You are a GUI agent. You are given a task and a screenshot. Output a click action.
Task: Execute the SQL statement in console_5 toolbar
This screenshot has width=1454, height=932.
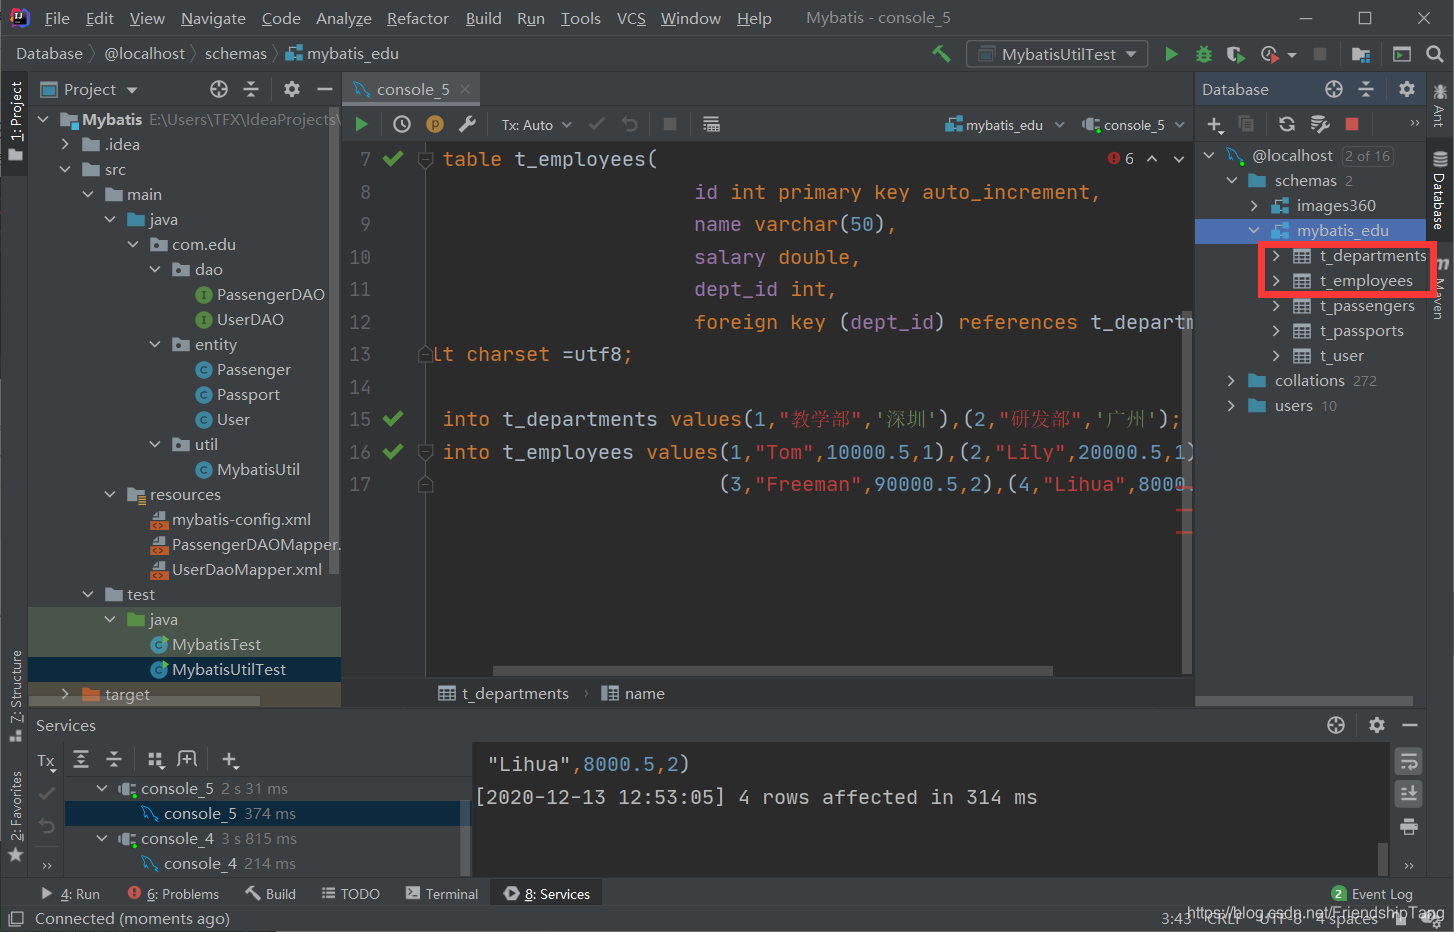[x=362, y=124]
